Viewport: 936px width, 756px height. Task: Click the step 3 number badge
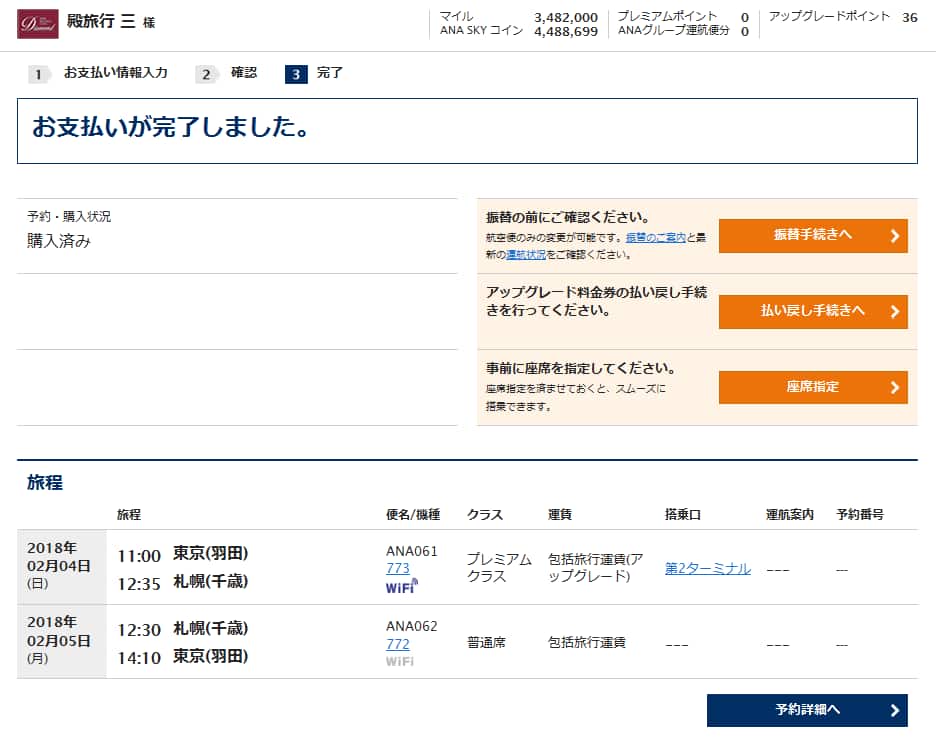(x=296, y=74)
